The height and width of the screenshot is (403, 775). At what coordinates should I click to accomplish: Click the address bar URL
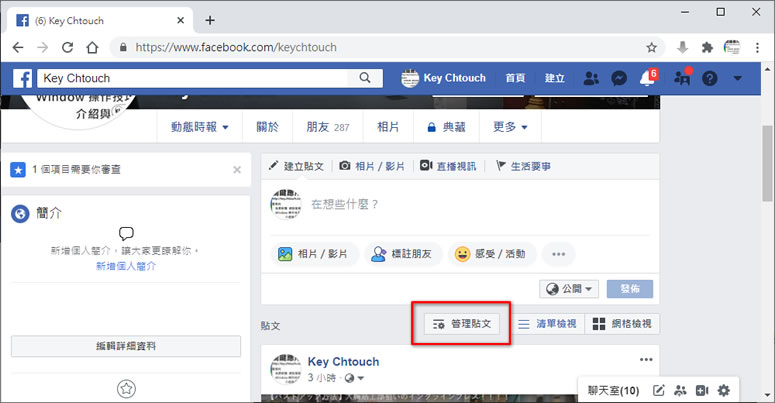tap(236, 47)
